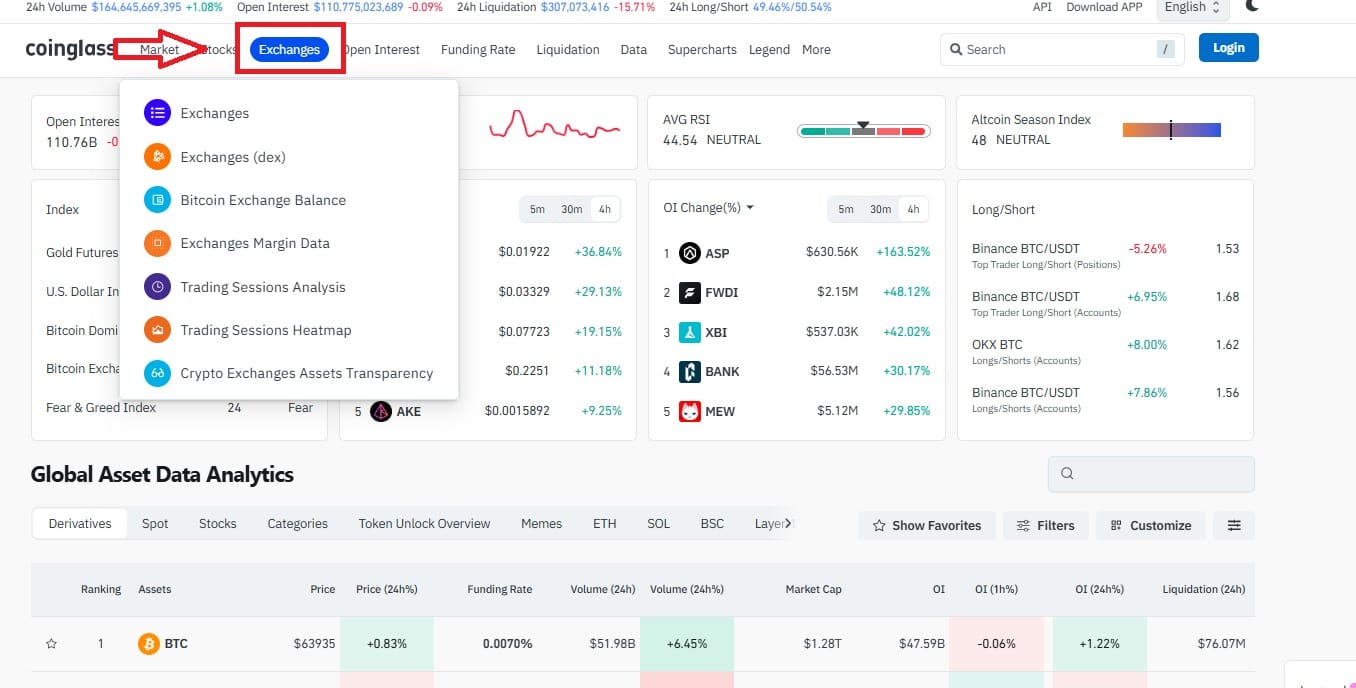
Task: Select Exchanges Margin Data icon
Action: [x=158, y=243]
